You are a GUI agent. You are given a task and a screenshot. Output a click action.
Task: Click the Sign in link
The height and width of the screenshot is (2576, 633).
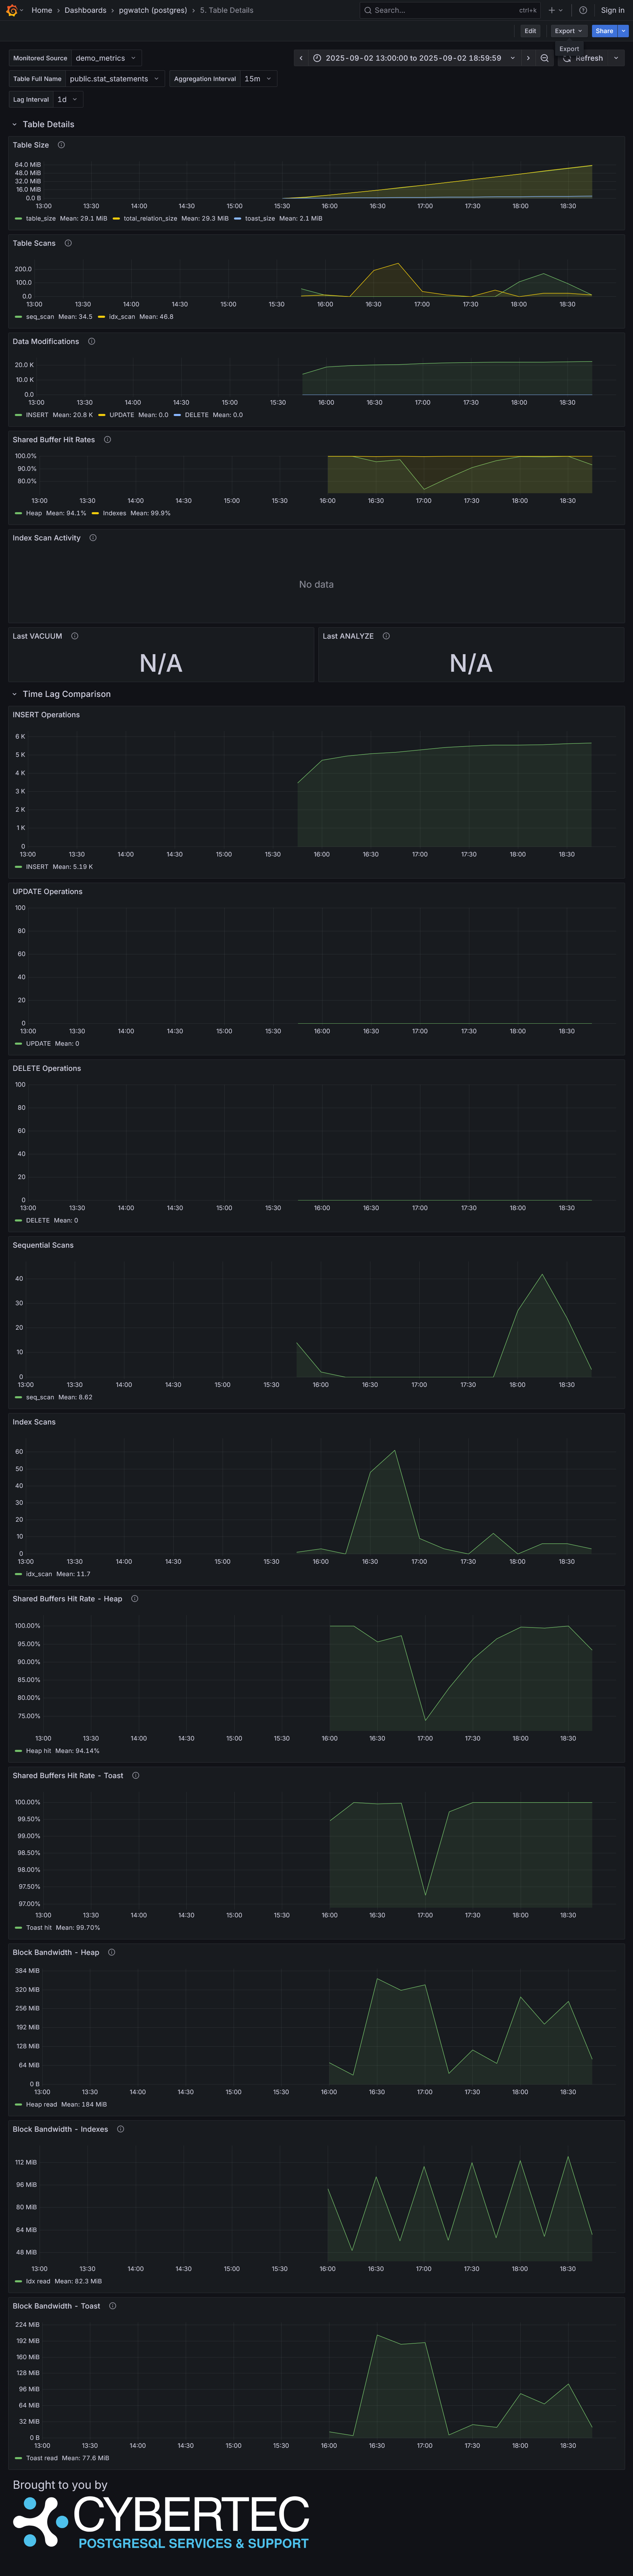(612, 10)
